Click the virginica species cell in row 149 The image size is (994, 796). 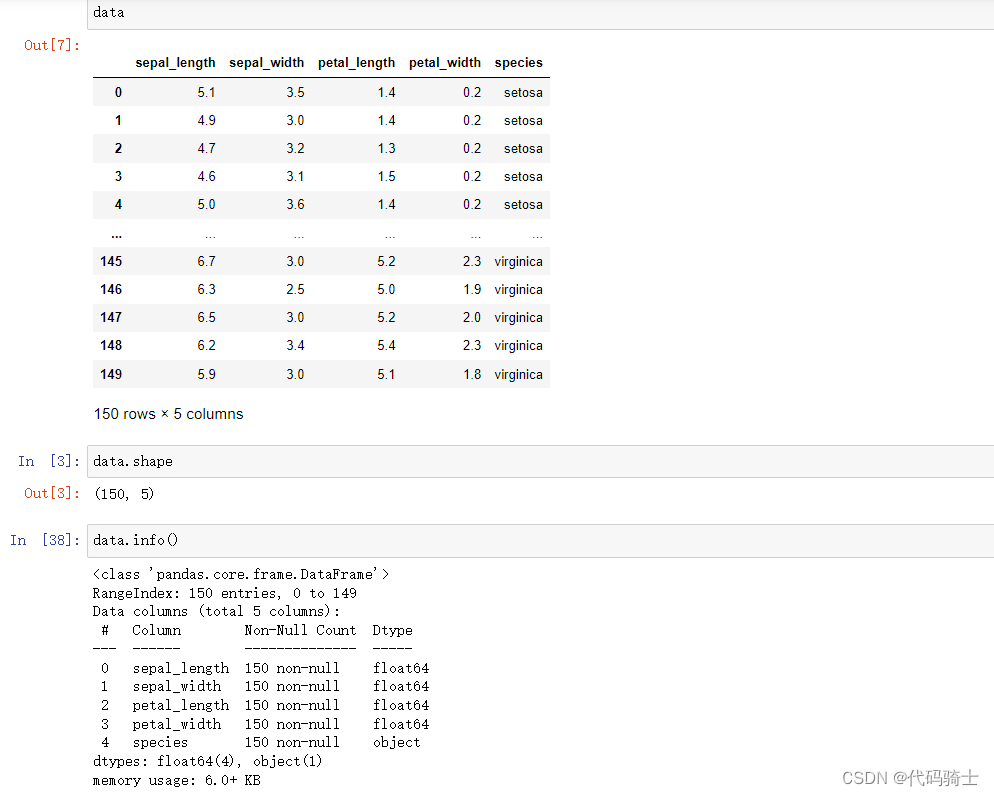click(519, 375)
